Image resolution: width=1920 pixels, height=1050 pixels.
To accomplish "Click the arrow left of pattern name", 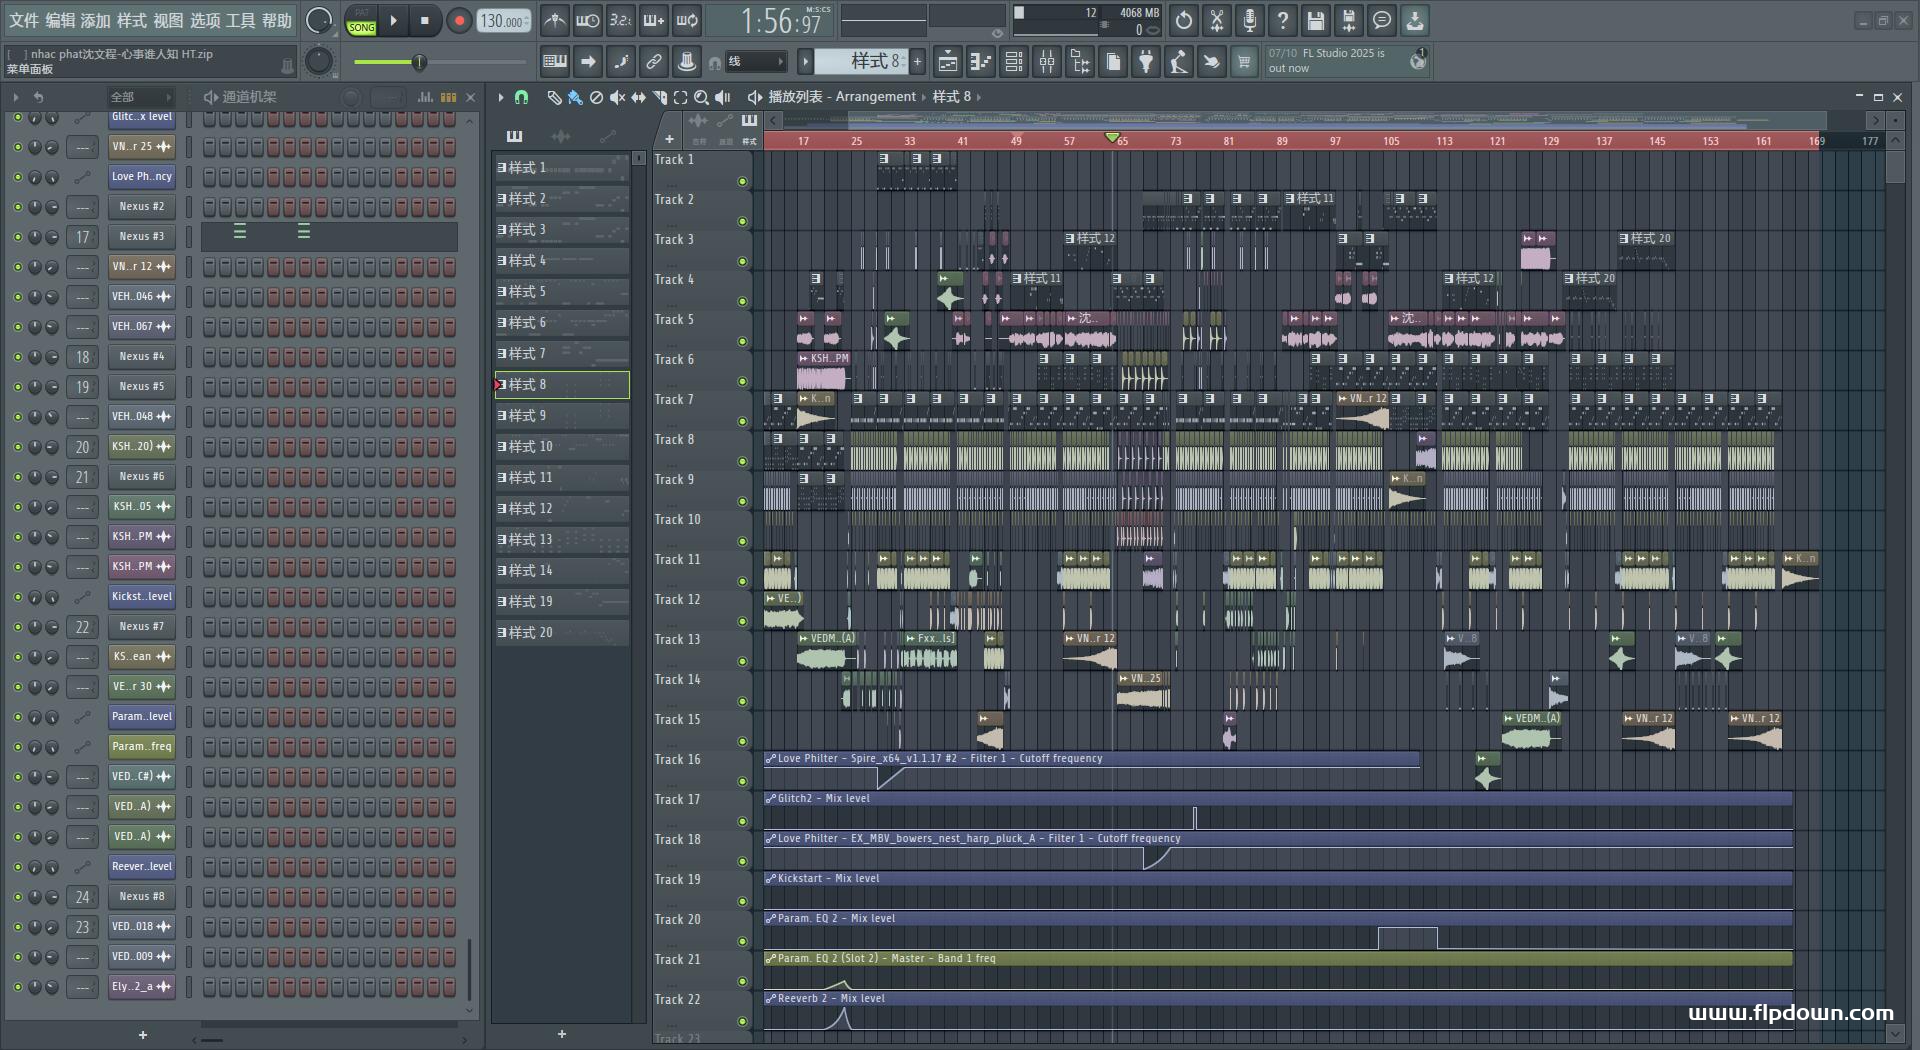I will pos(805,62).
